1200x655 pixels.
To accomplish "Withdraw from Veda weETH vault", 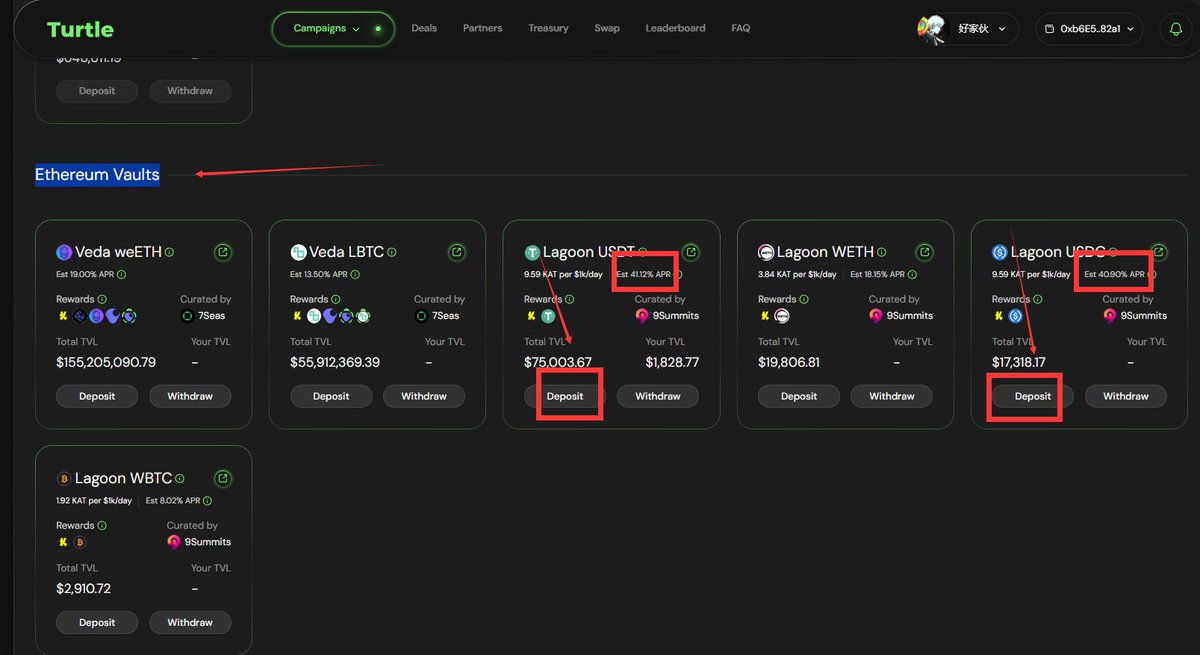I will (190, 396).
